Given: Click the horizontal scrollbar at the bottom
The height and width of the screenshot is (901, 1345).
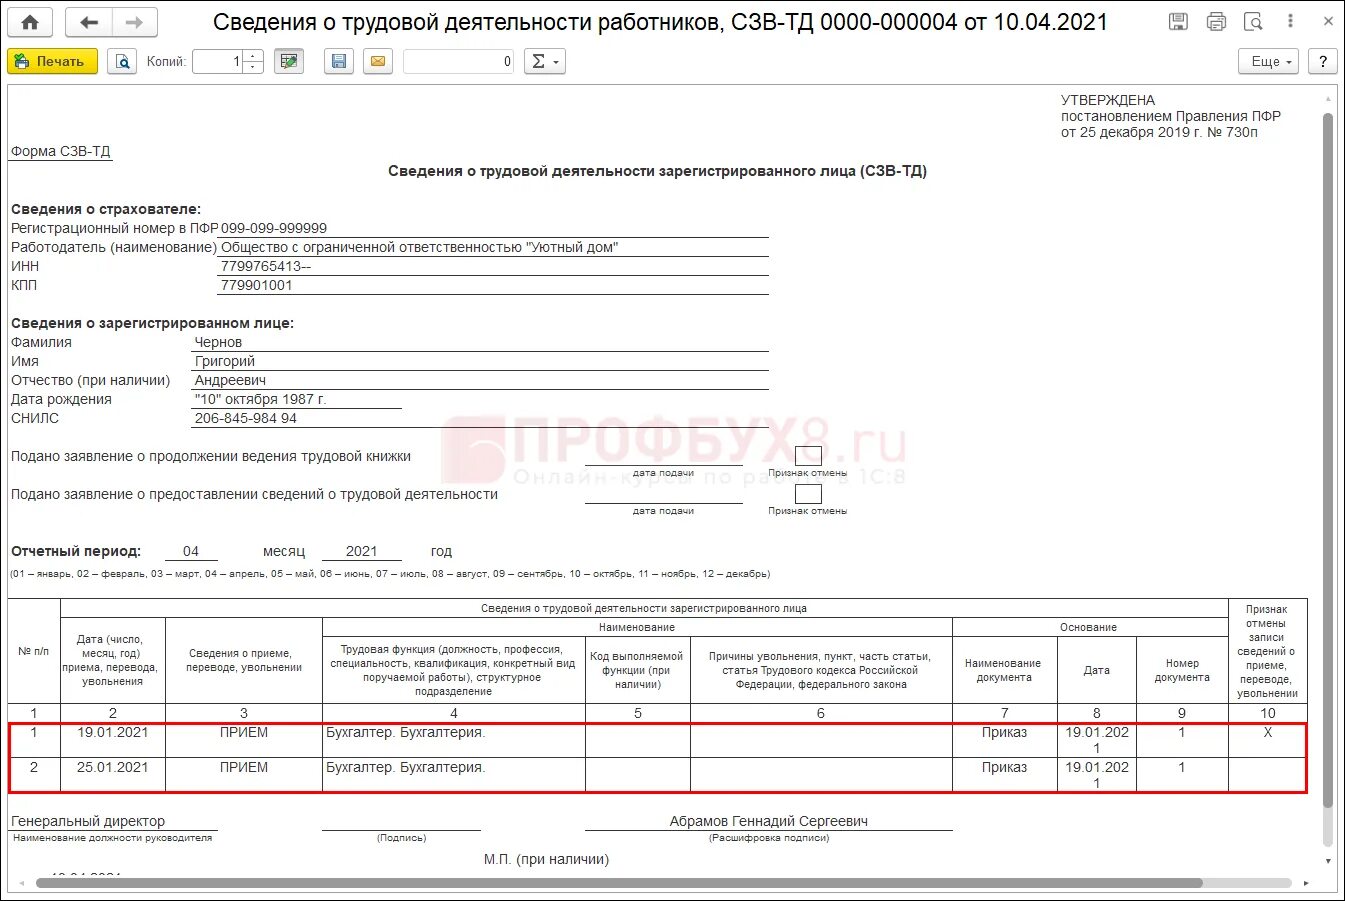Looking at the screenshot, I should coord(620,883).
